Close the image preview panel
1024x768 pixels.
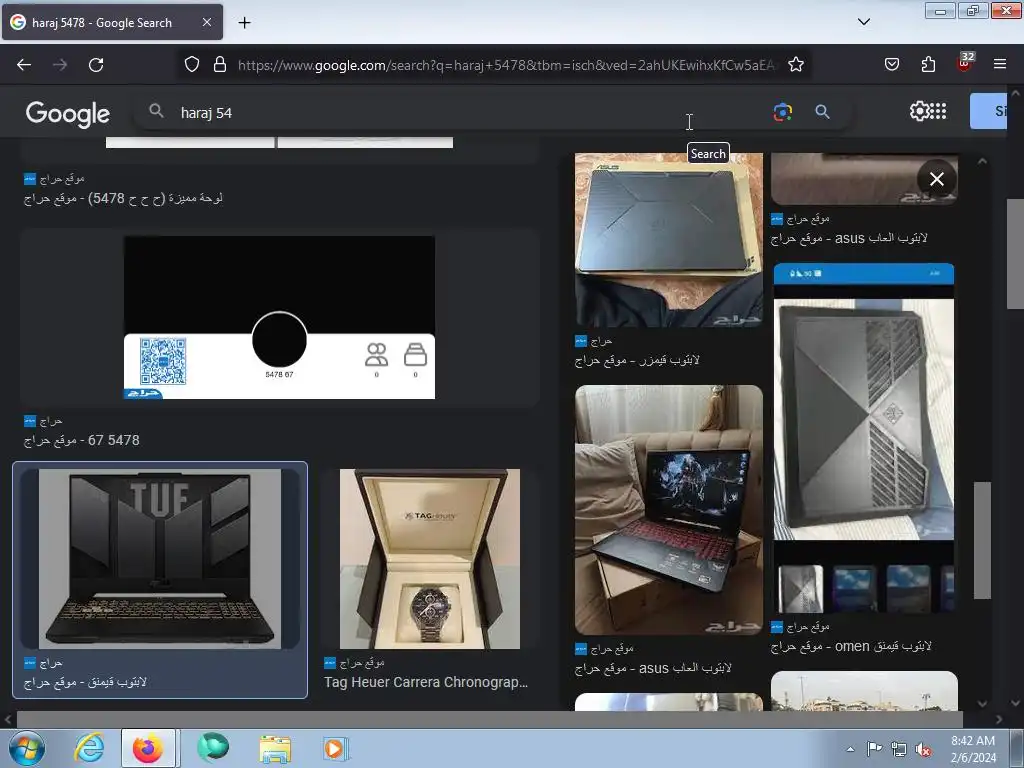[936, 179]
